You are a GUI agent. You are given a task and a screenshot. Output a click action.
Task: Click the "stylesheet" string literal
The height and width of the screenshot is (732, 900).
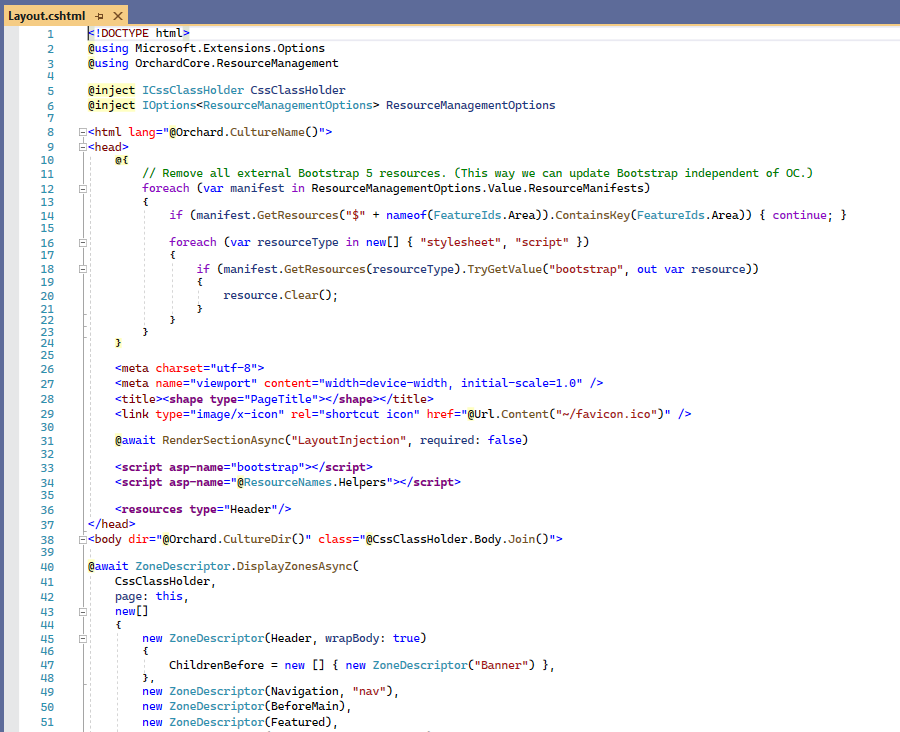pyautogui.click(x=460, y=242)
